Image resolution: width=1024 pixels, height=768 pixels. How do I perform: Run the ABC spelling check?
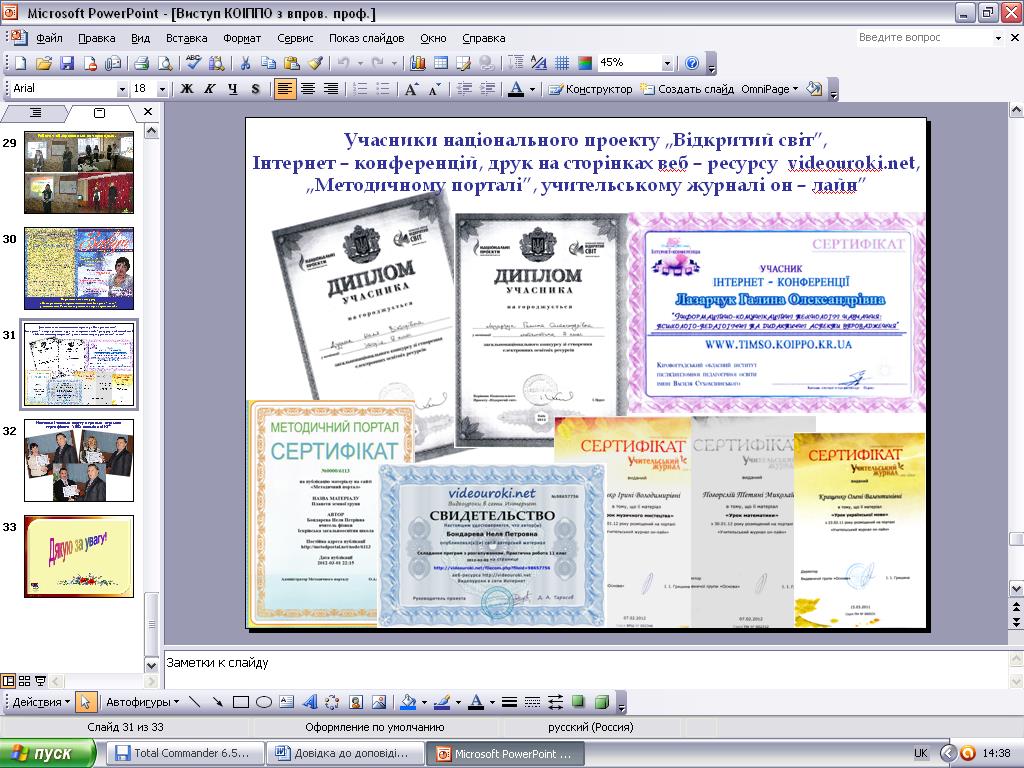click(x=193, y=63)
